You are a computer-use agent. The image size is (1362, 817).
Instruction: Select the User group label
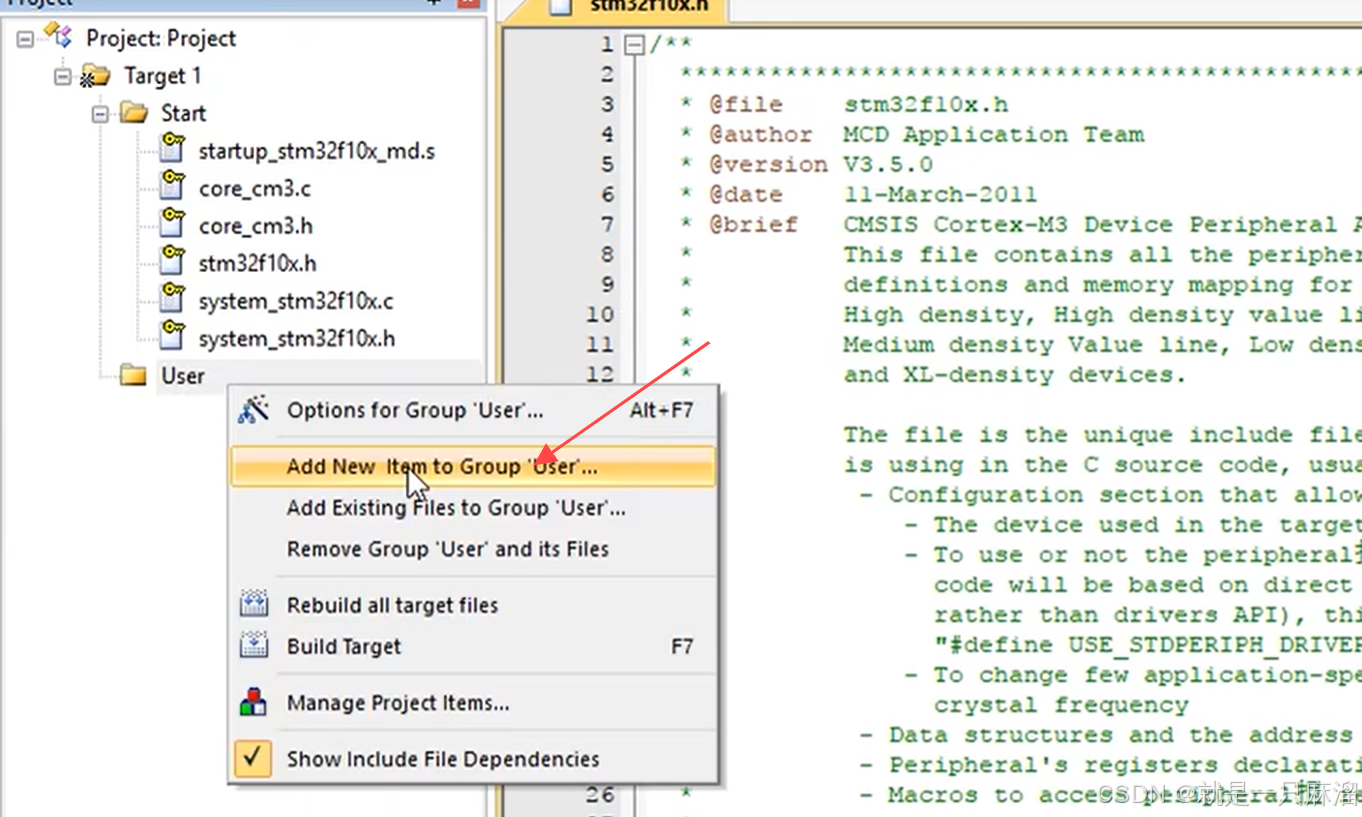pos(183,376)
